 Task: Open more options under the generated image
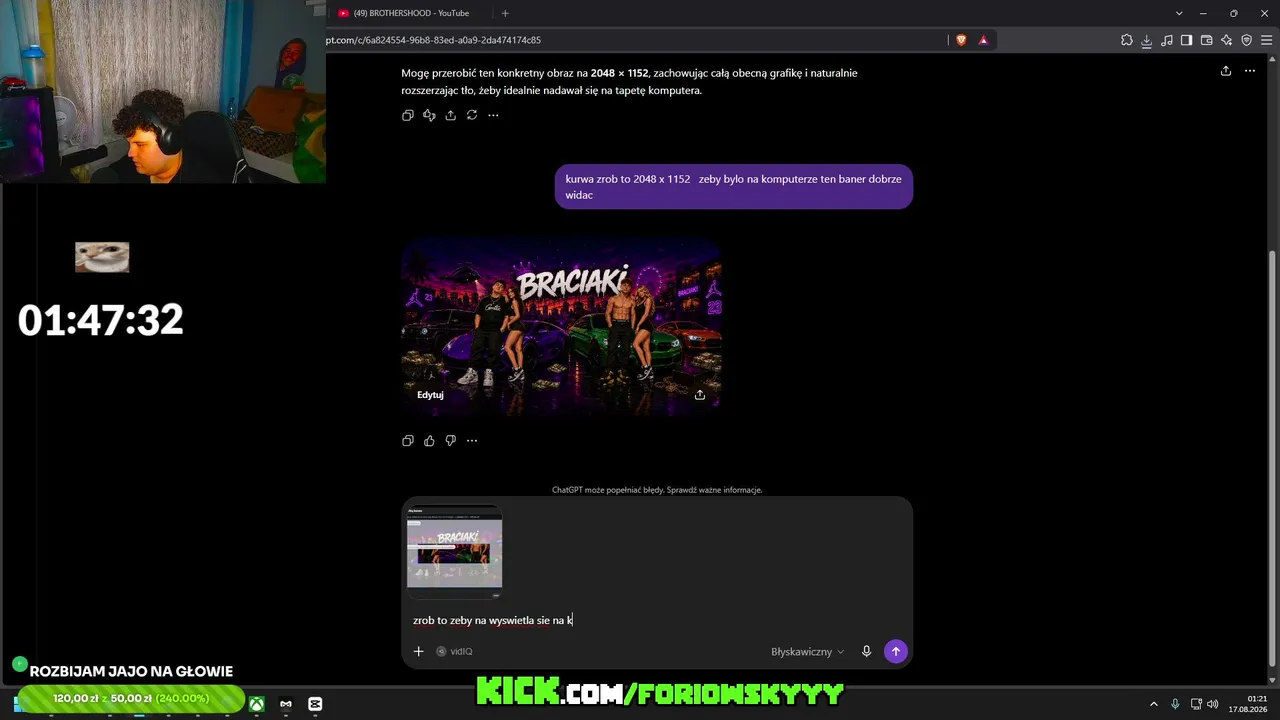point(472,441)
